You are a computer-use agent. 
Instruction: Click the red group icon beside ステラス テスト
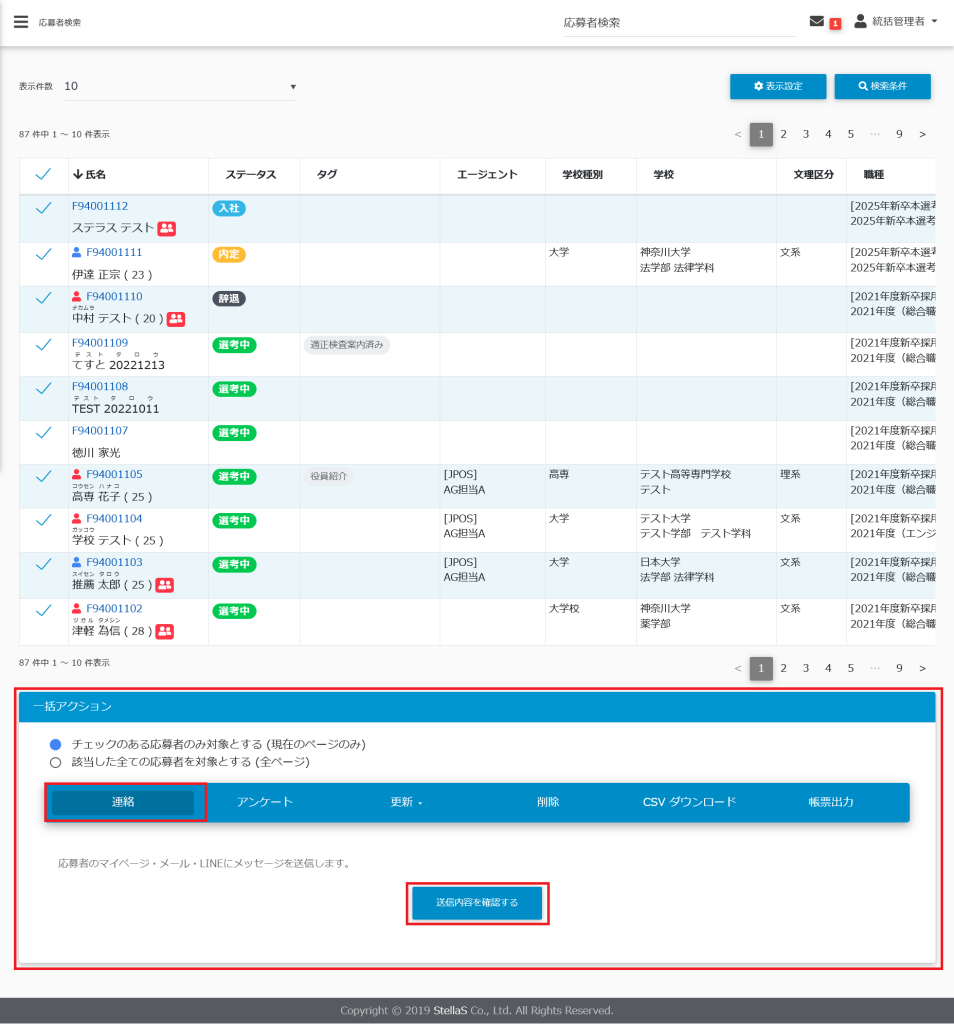(x=166, y=229)
